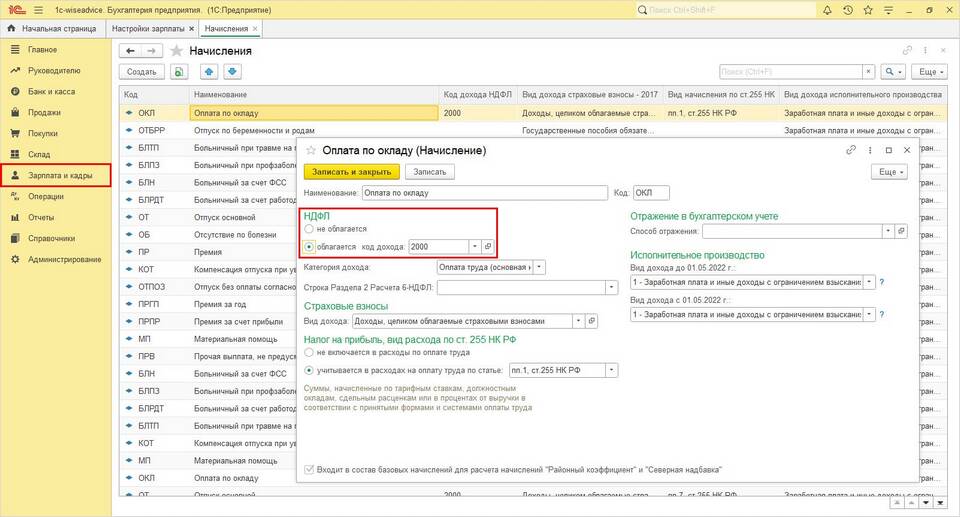Add Начисления list to favorites star

(x=176, y=51)
